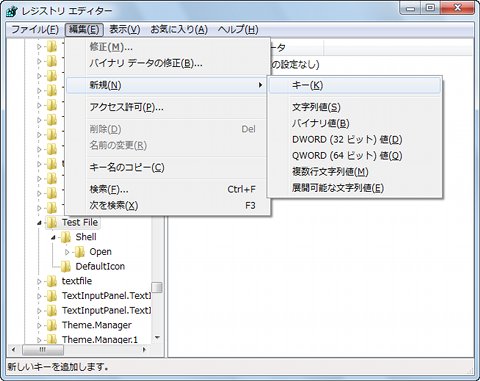The height and width of the screenshot is (381, 480).
Task: Click the horizontal scrollbar right arrow
Action: click(144, 349)
